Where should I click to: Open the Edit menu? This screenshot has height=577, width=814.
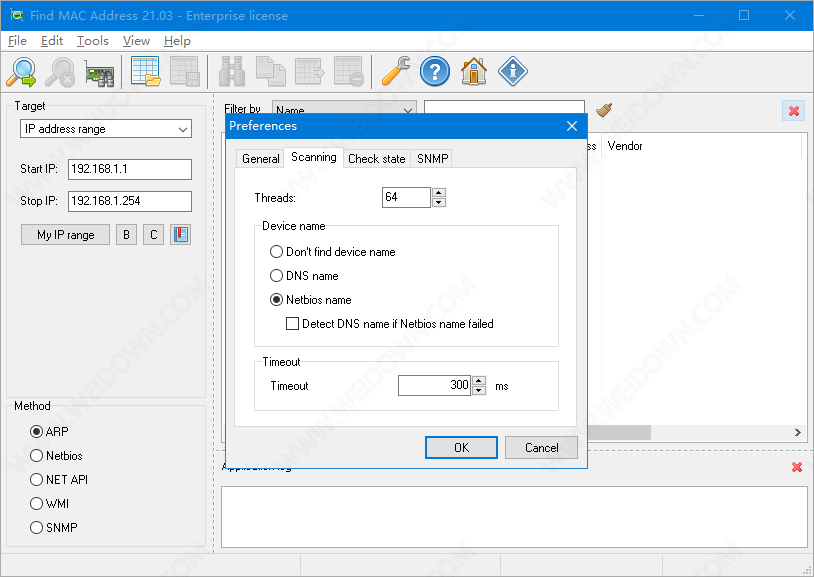coord(52,41)
